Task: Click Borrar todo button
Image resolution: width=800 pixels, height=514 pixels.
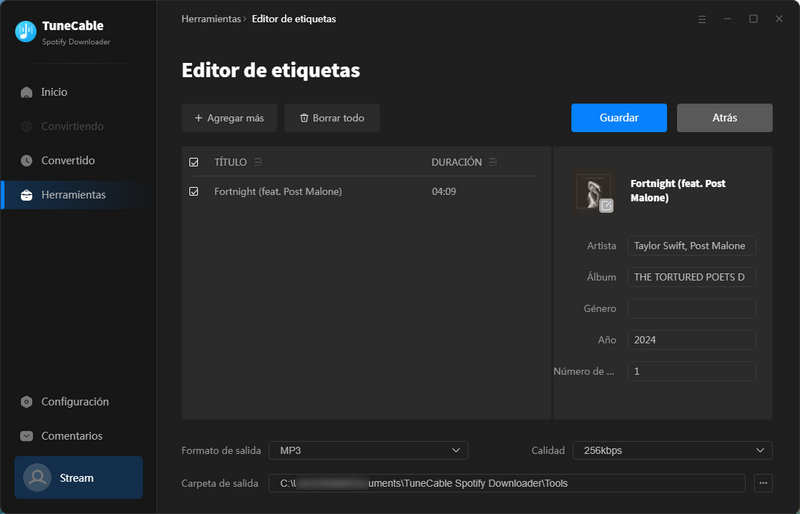Action: (x=332, y=118)
